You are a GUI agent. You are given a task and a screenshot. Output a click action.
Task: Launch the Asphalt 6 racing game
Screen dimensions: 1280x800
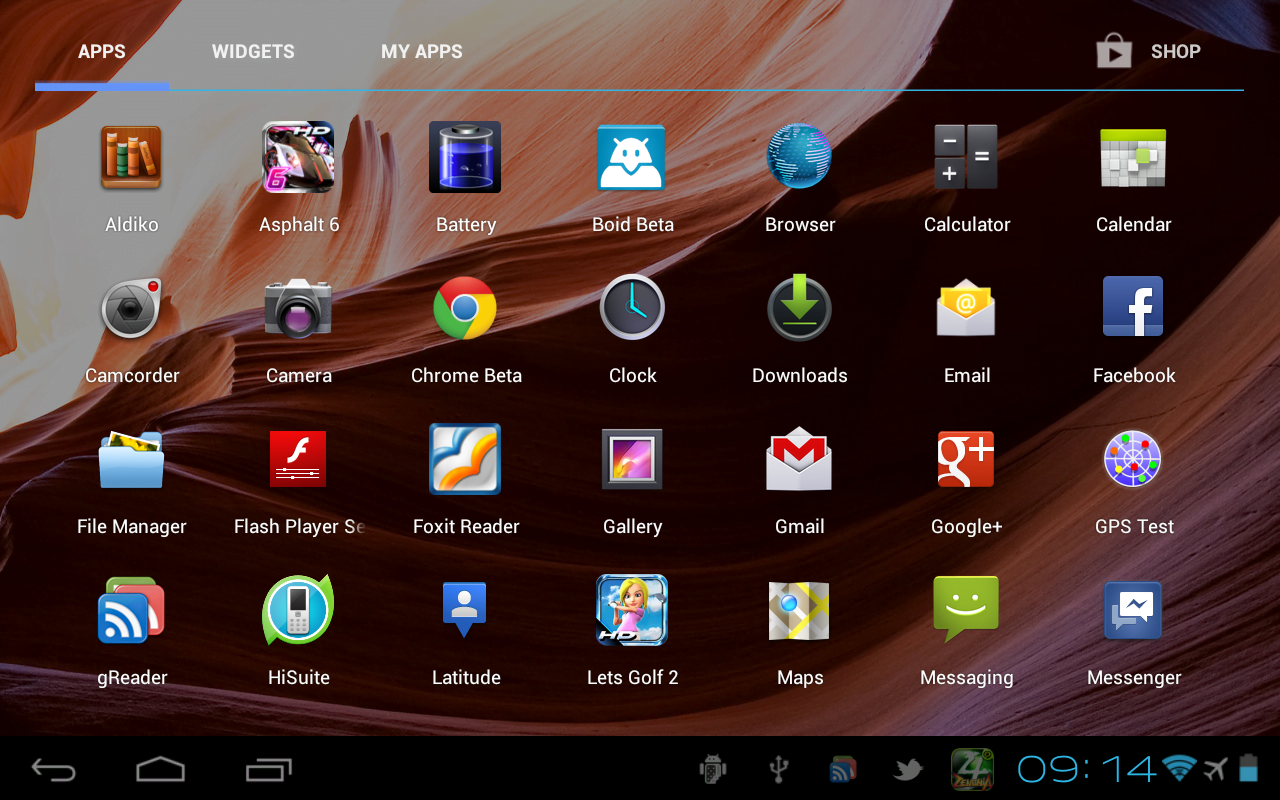coord(298,158)
